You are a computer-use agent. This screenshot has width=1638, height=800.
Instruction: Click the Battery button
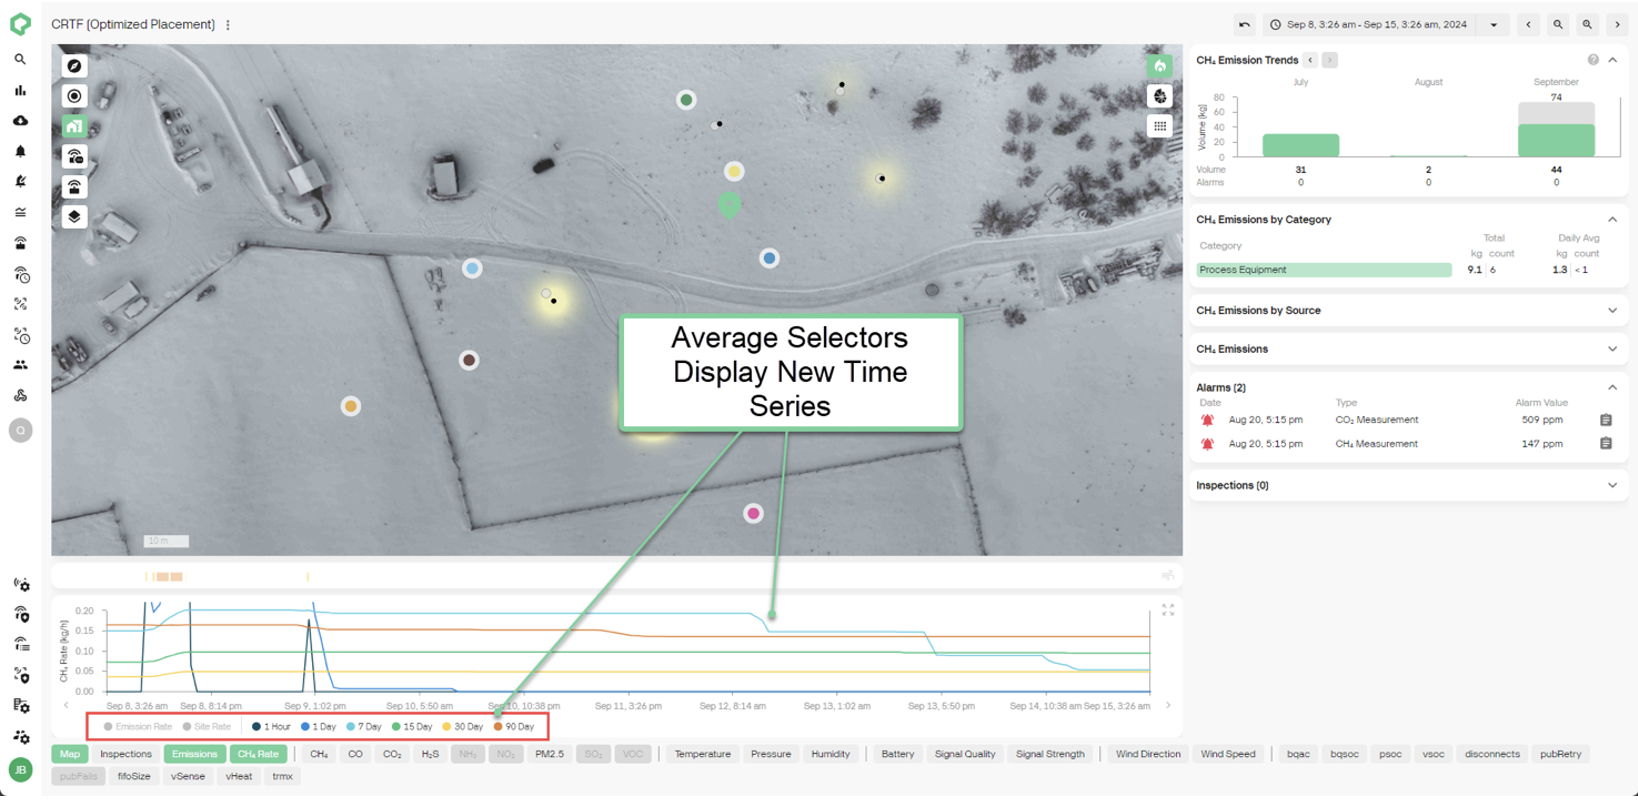pyautogui.click(x=898, y=754)
